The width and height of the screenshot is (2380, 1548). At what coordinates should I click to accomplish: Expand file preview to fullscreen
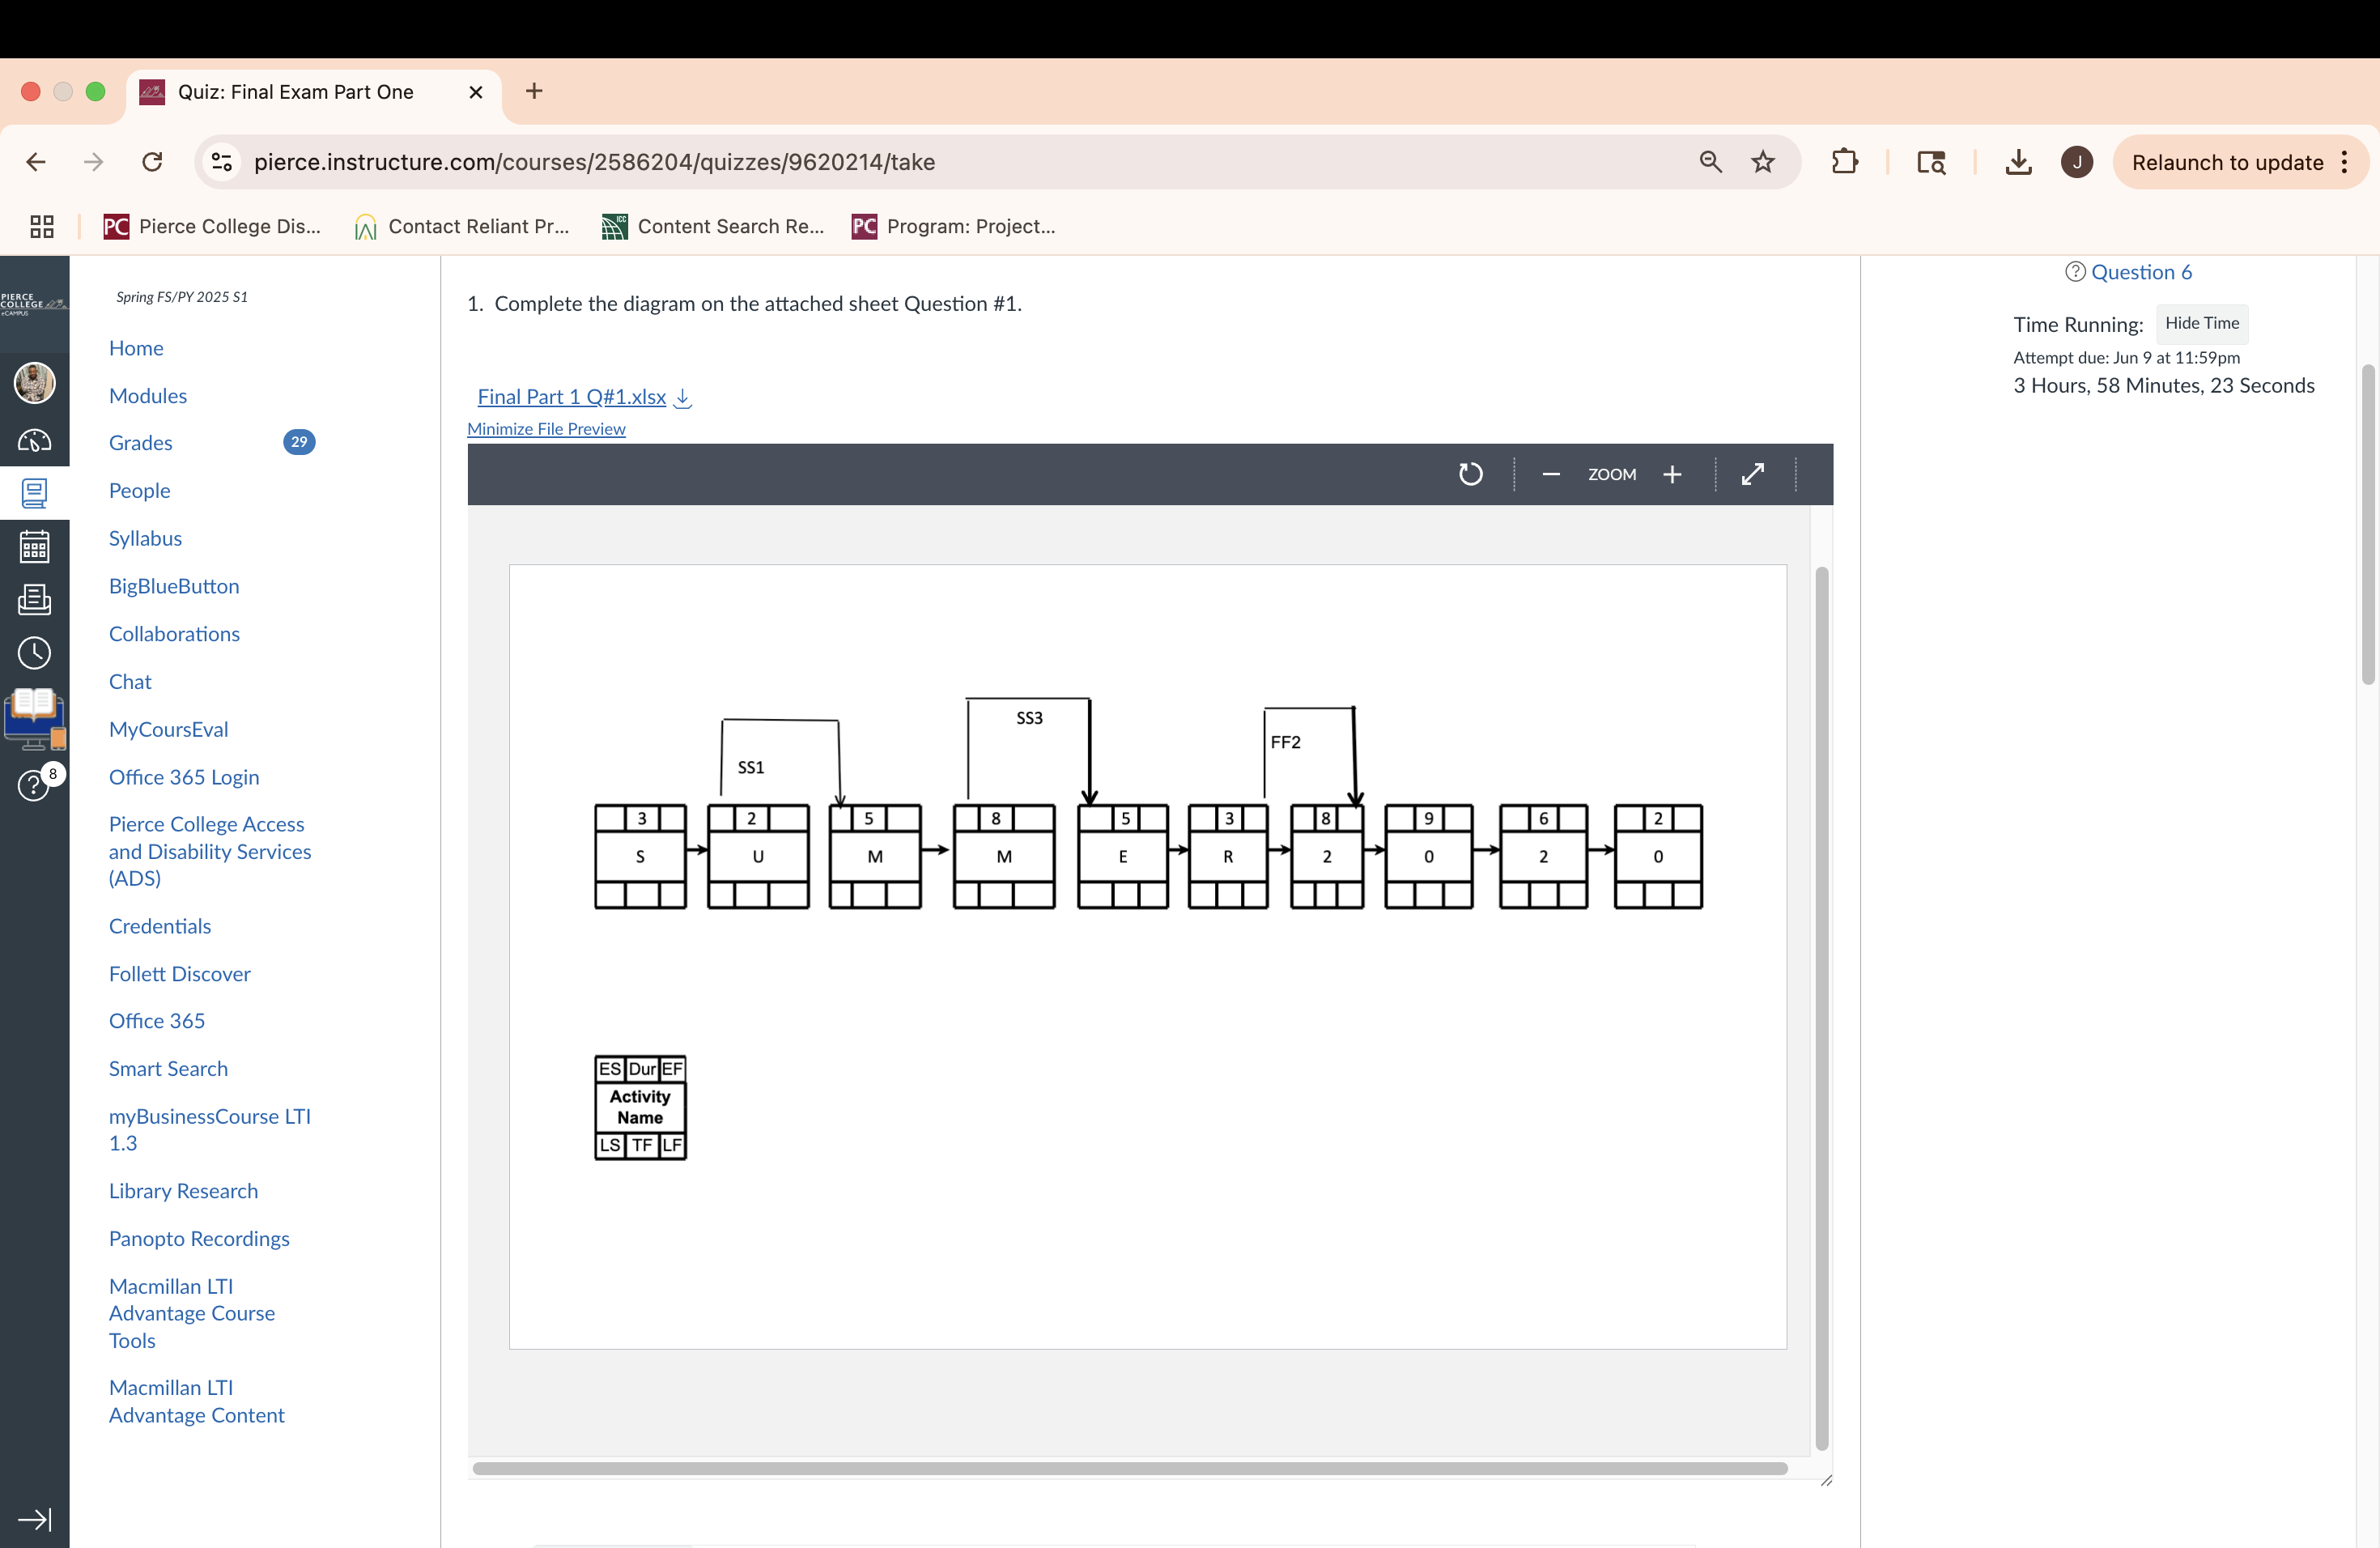click(1753, 474)
